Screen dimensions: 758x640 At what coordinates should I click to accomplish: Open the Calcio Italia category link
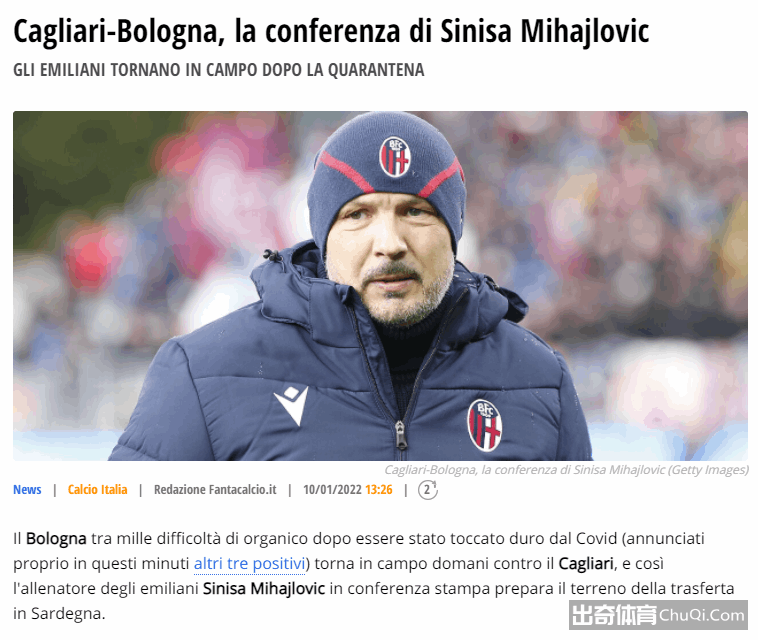point(98,490)
